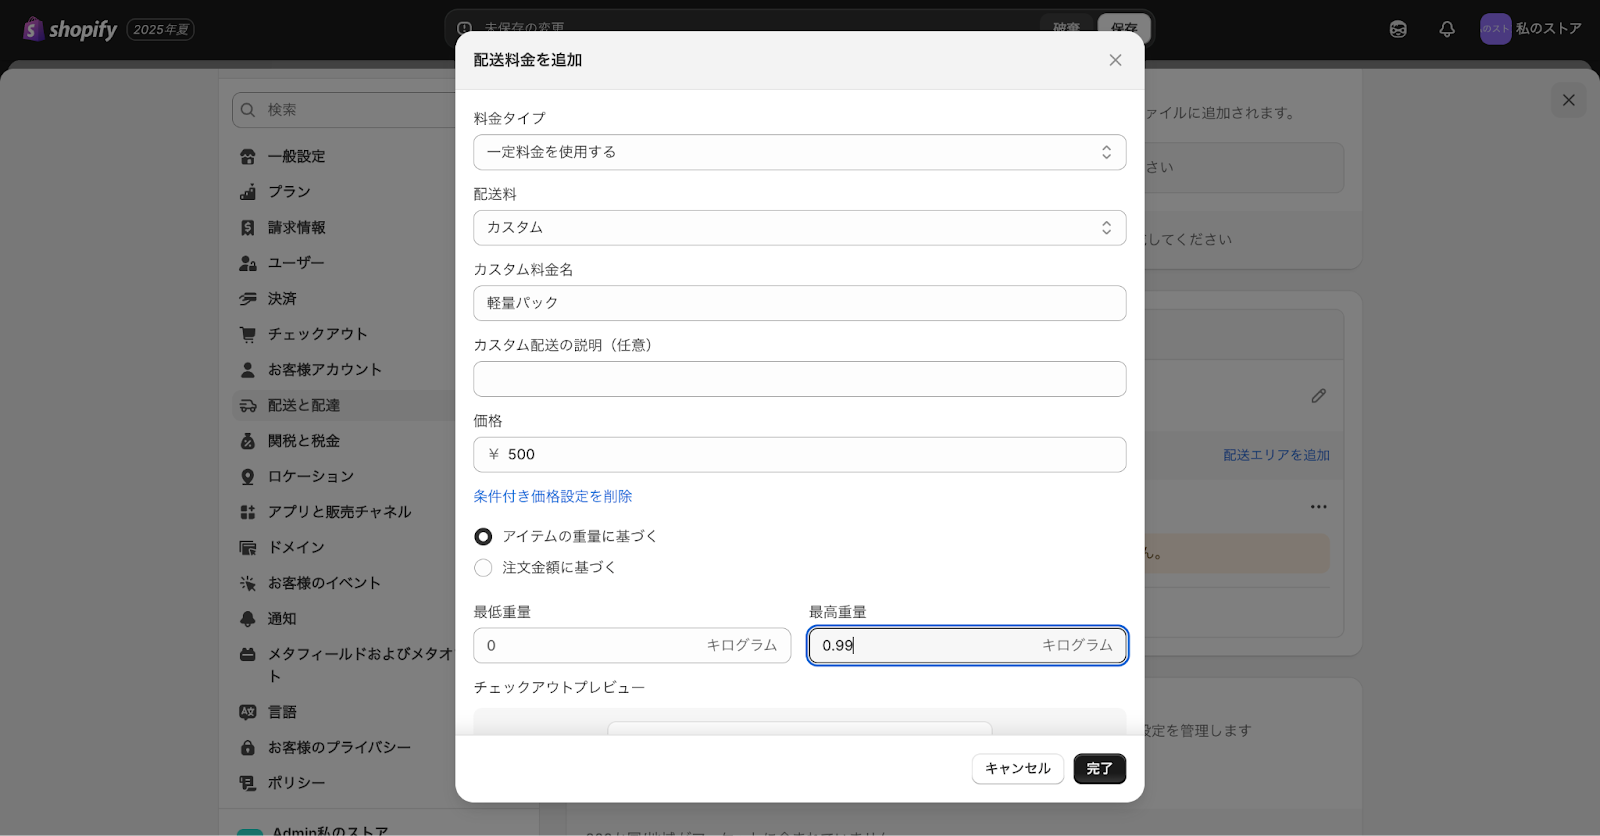Click the 決済 payments icon
The image size is (1600, 836).
[248, 299]
